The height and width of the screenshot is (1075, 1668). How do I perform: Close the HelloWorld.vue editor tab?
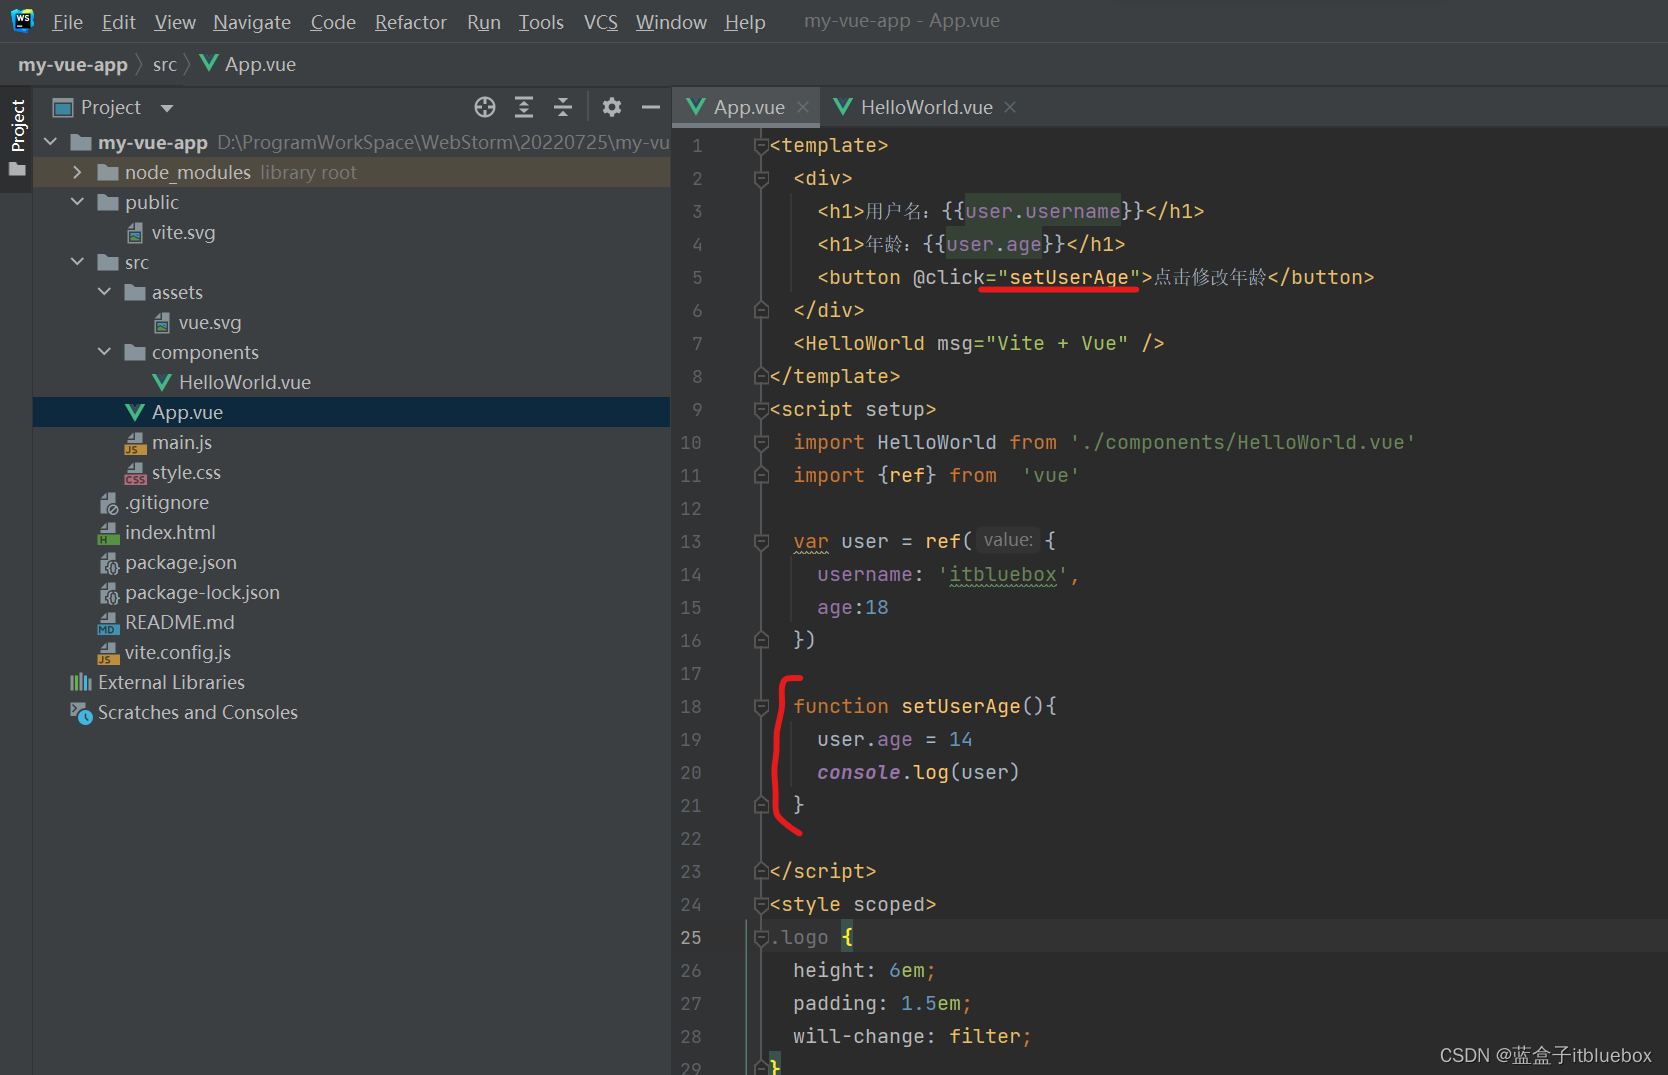[1010, 107]
